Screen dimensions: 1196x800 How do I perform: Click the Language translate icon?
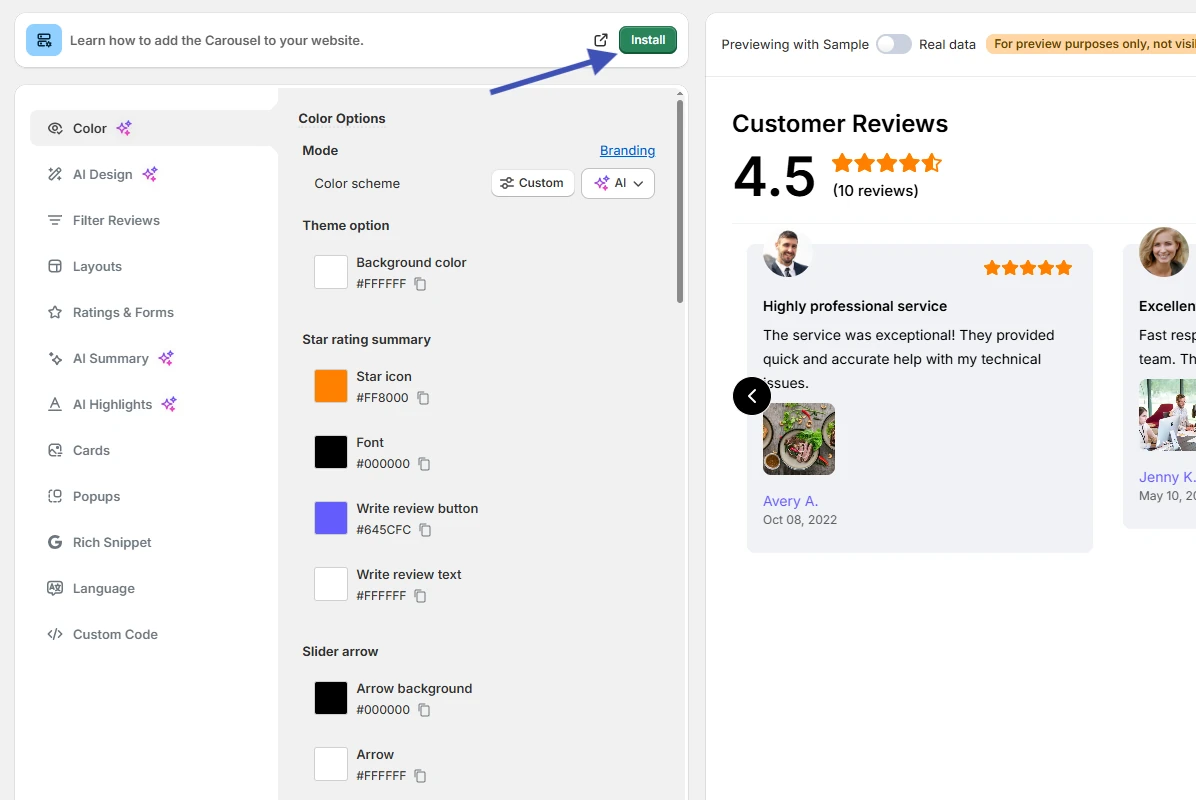[55, 588]
